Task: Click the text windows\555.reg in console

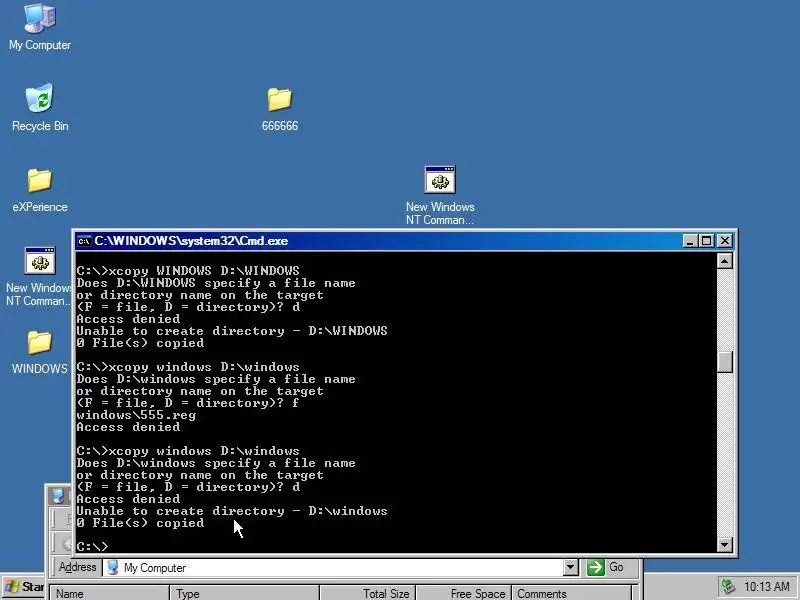Action: (136, 415)
